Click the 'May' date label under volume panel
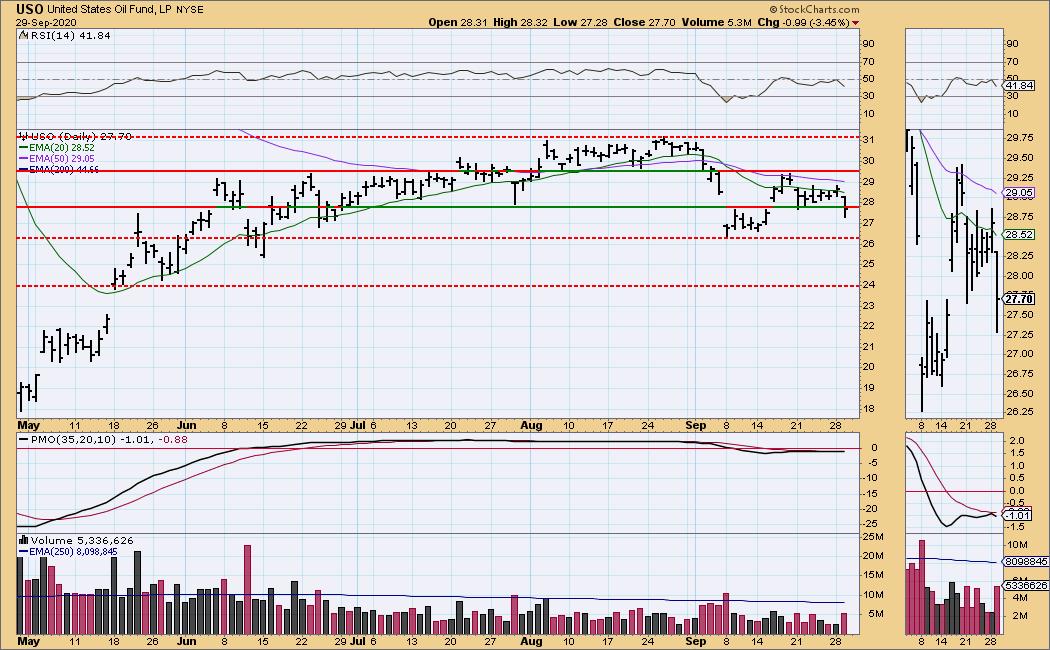 point(28,641)
